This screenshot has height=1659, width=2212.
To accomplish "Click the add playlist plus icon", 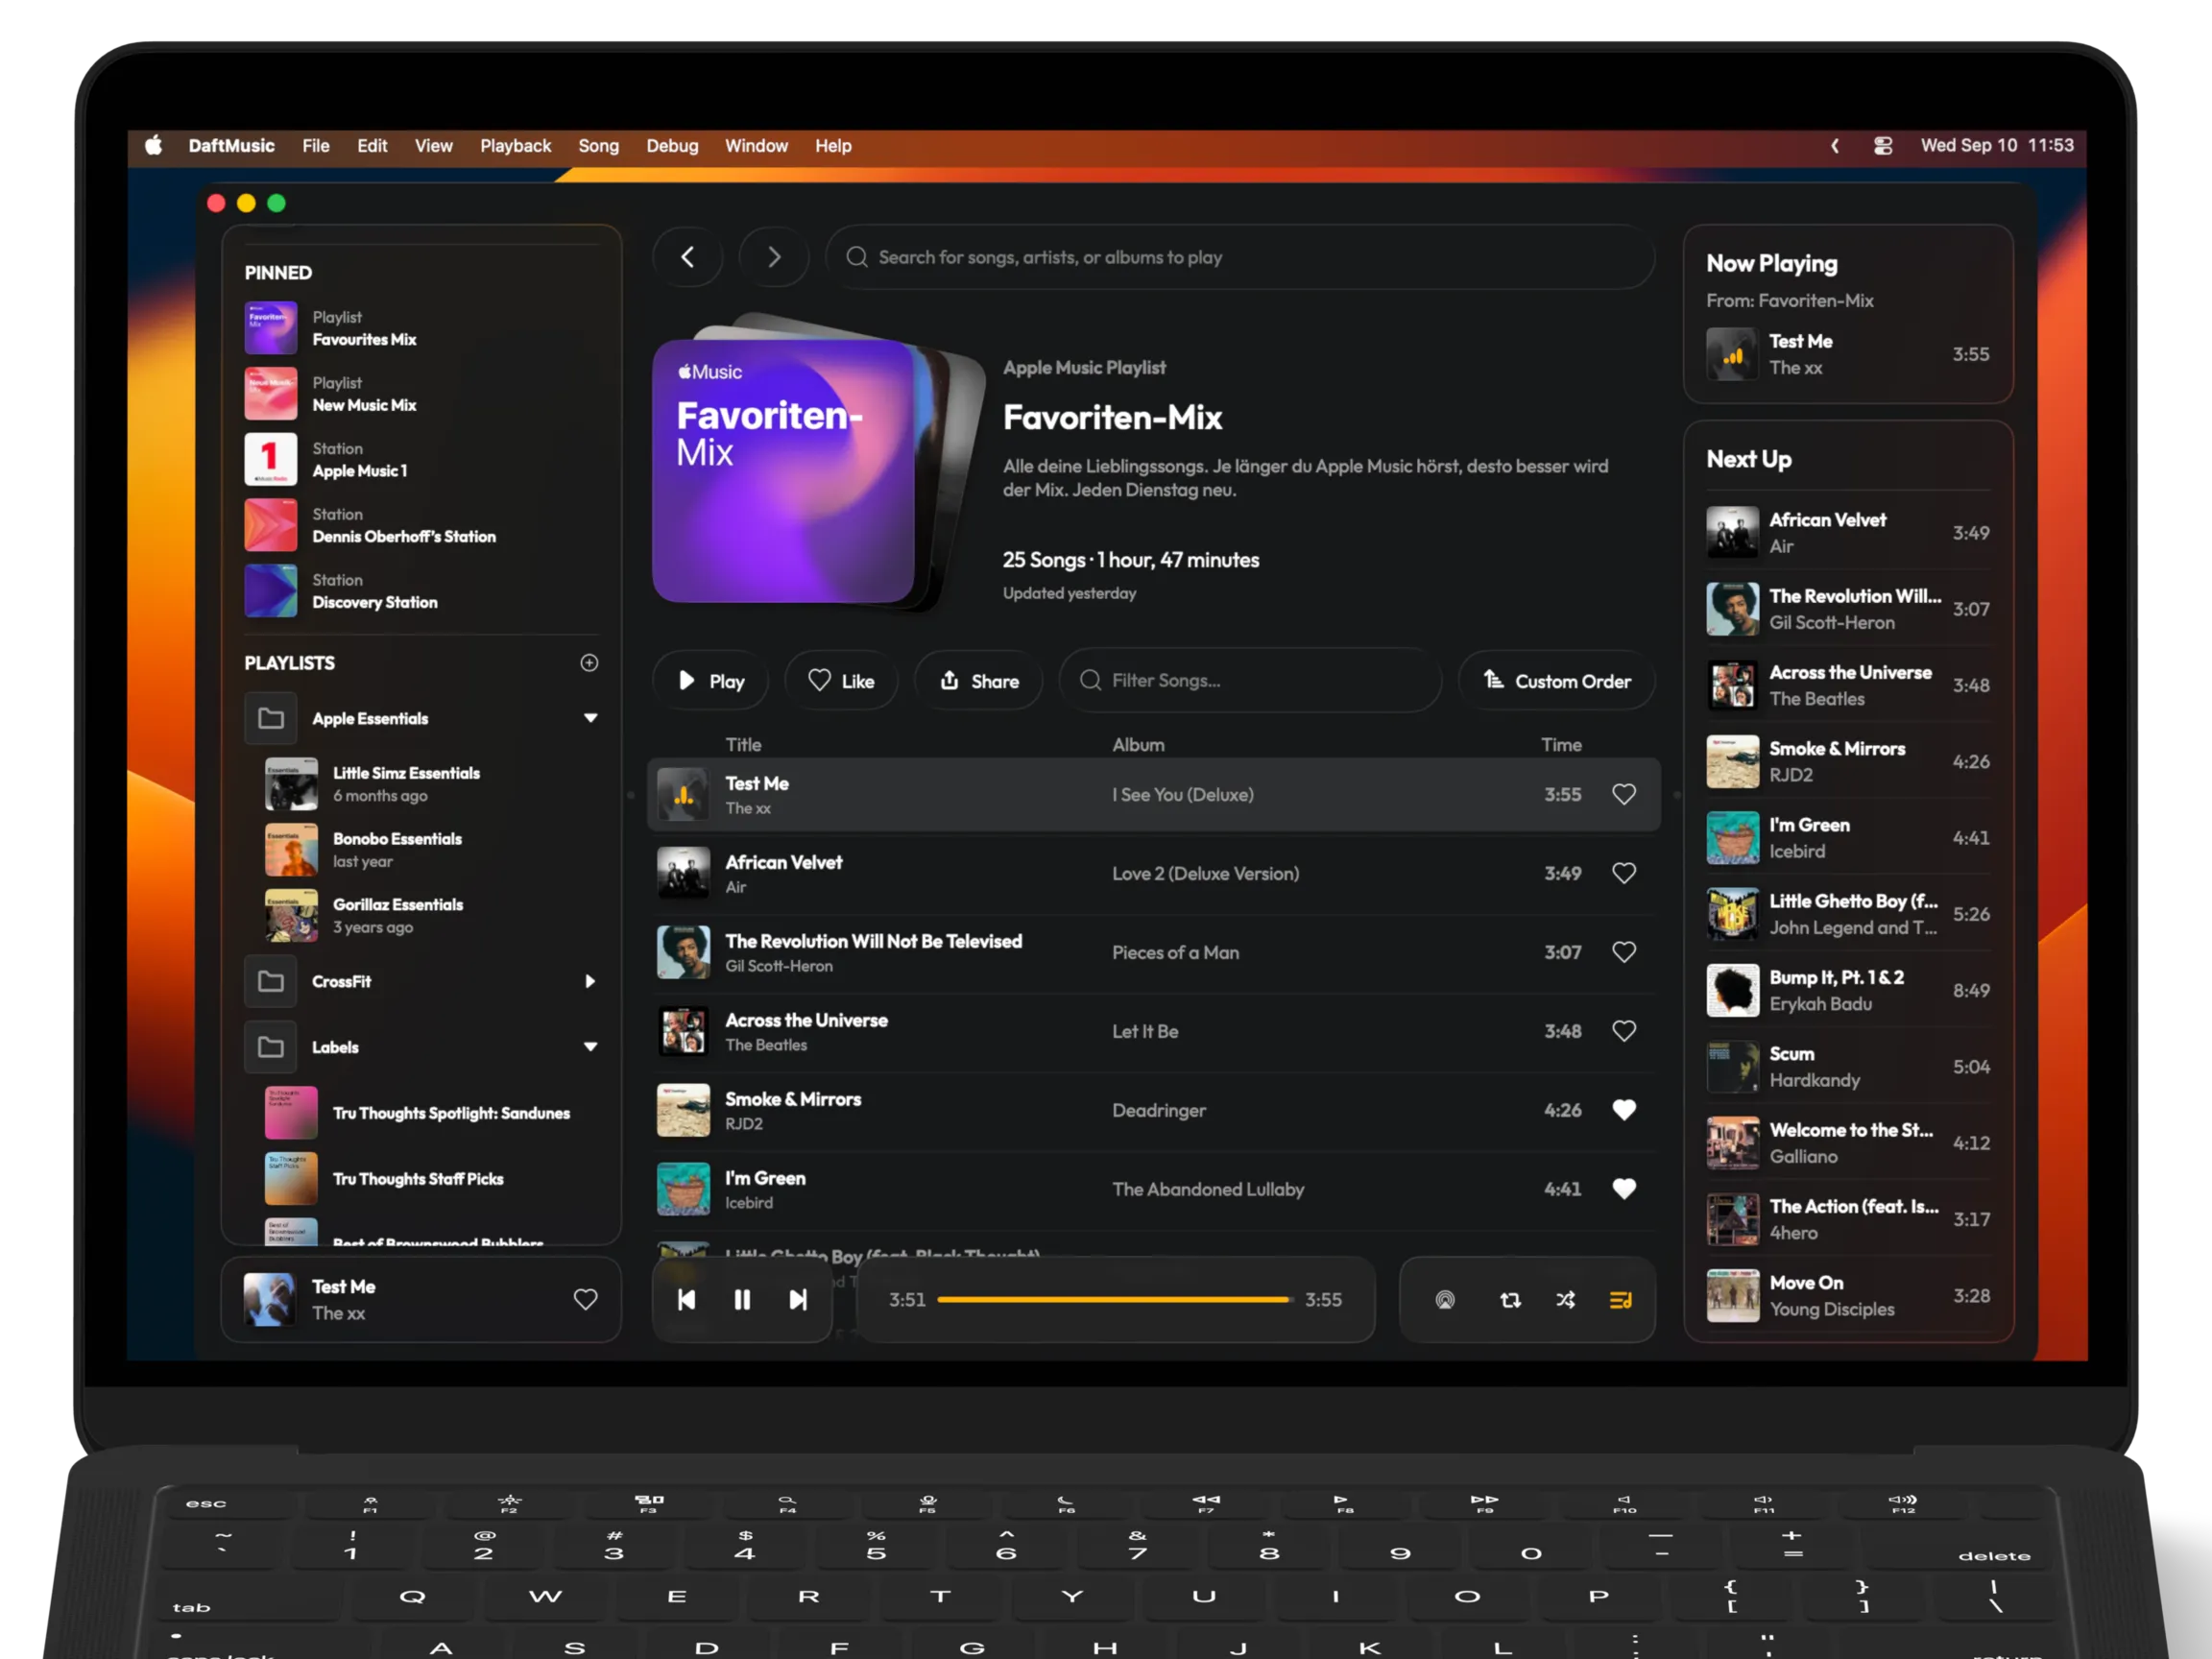I will (589, 663).
